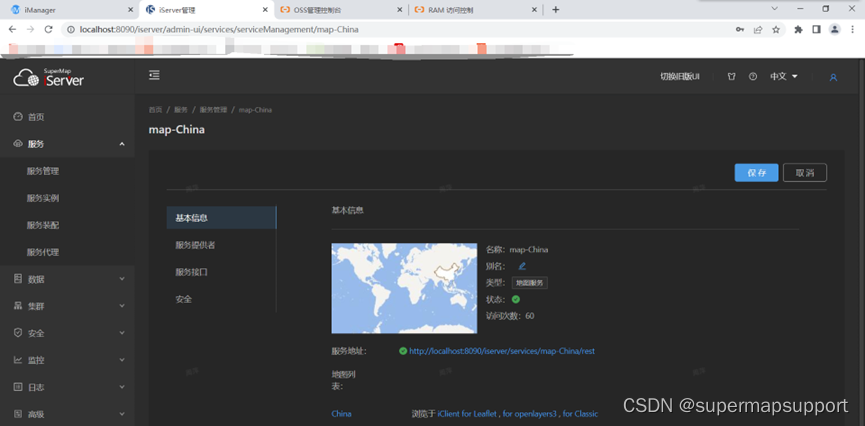
Task: Click the home dashboard icon beside 首页
Action: 18,116
